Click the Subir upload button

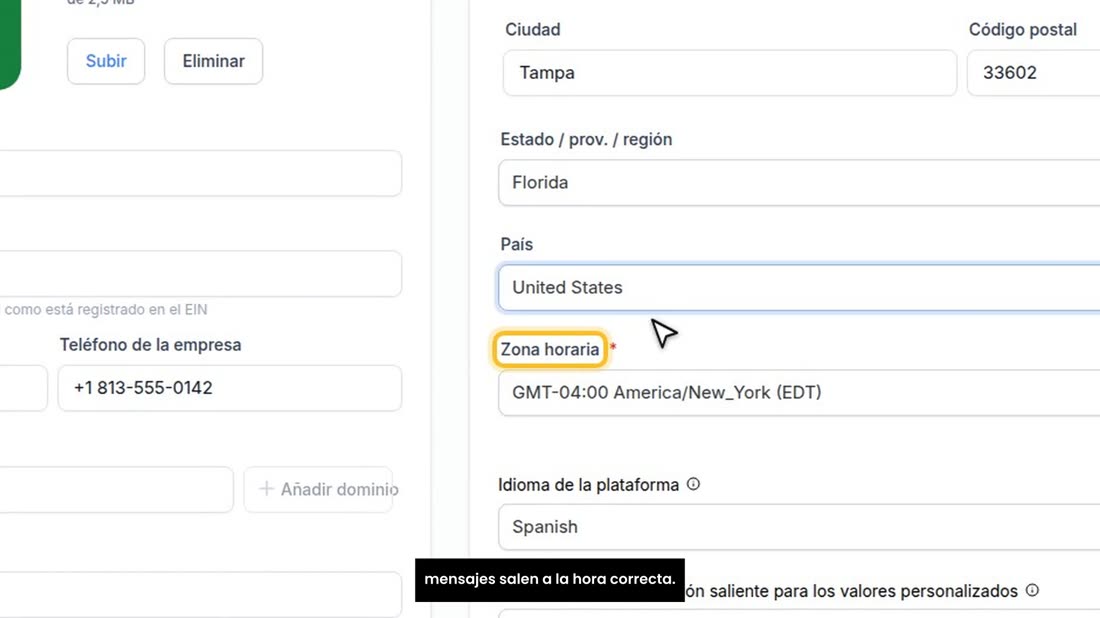(x=106, y=61)
